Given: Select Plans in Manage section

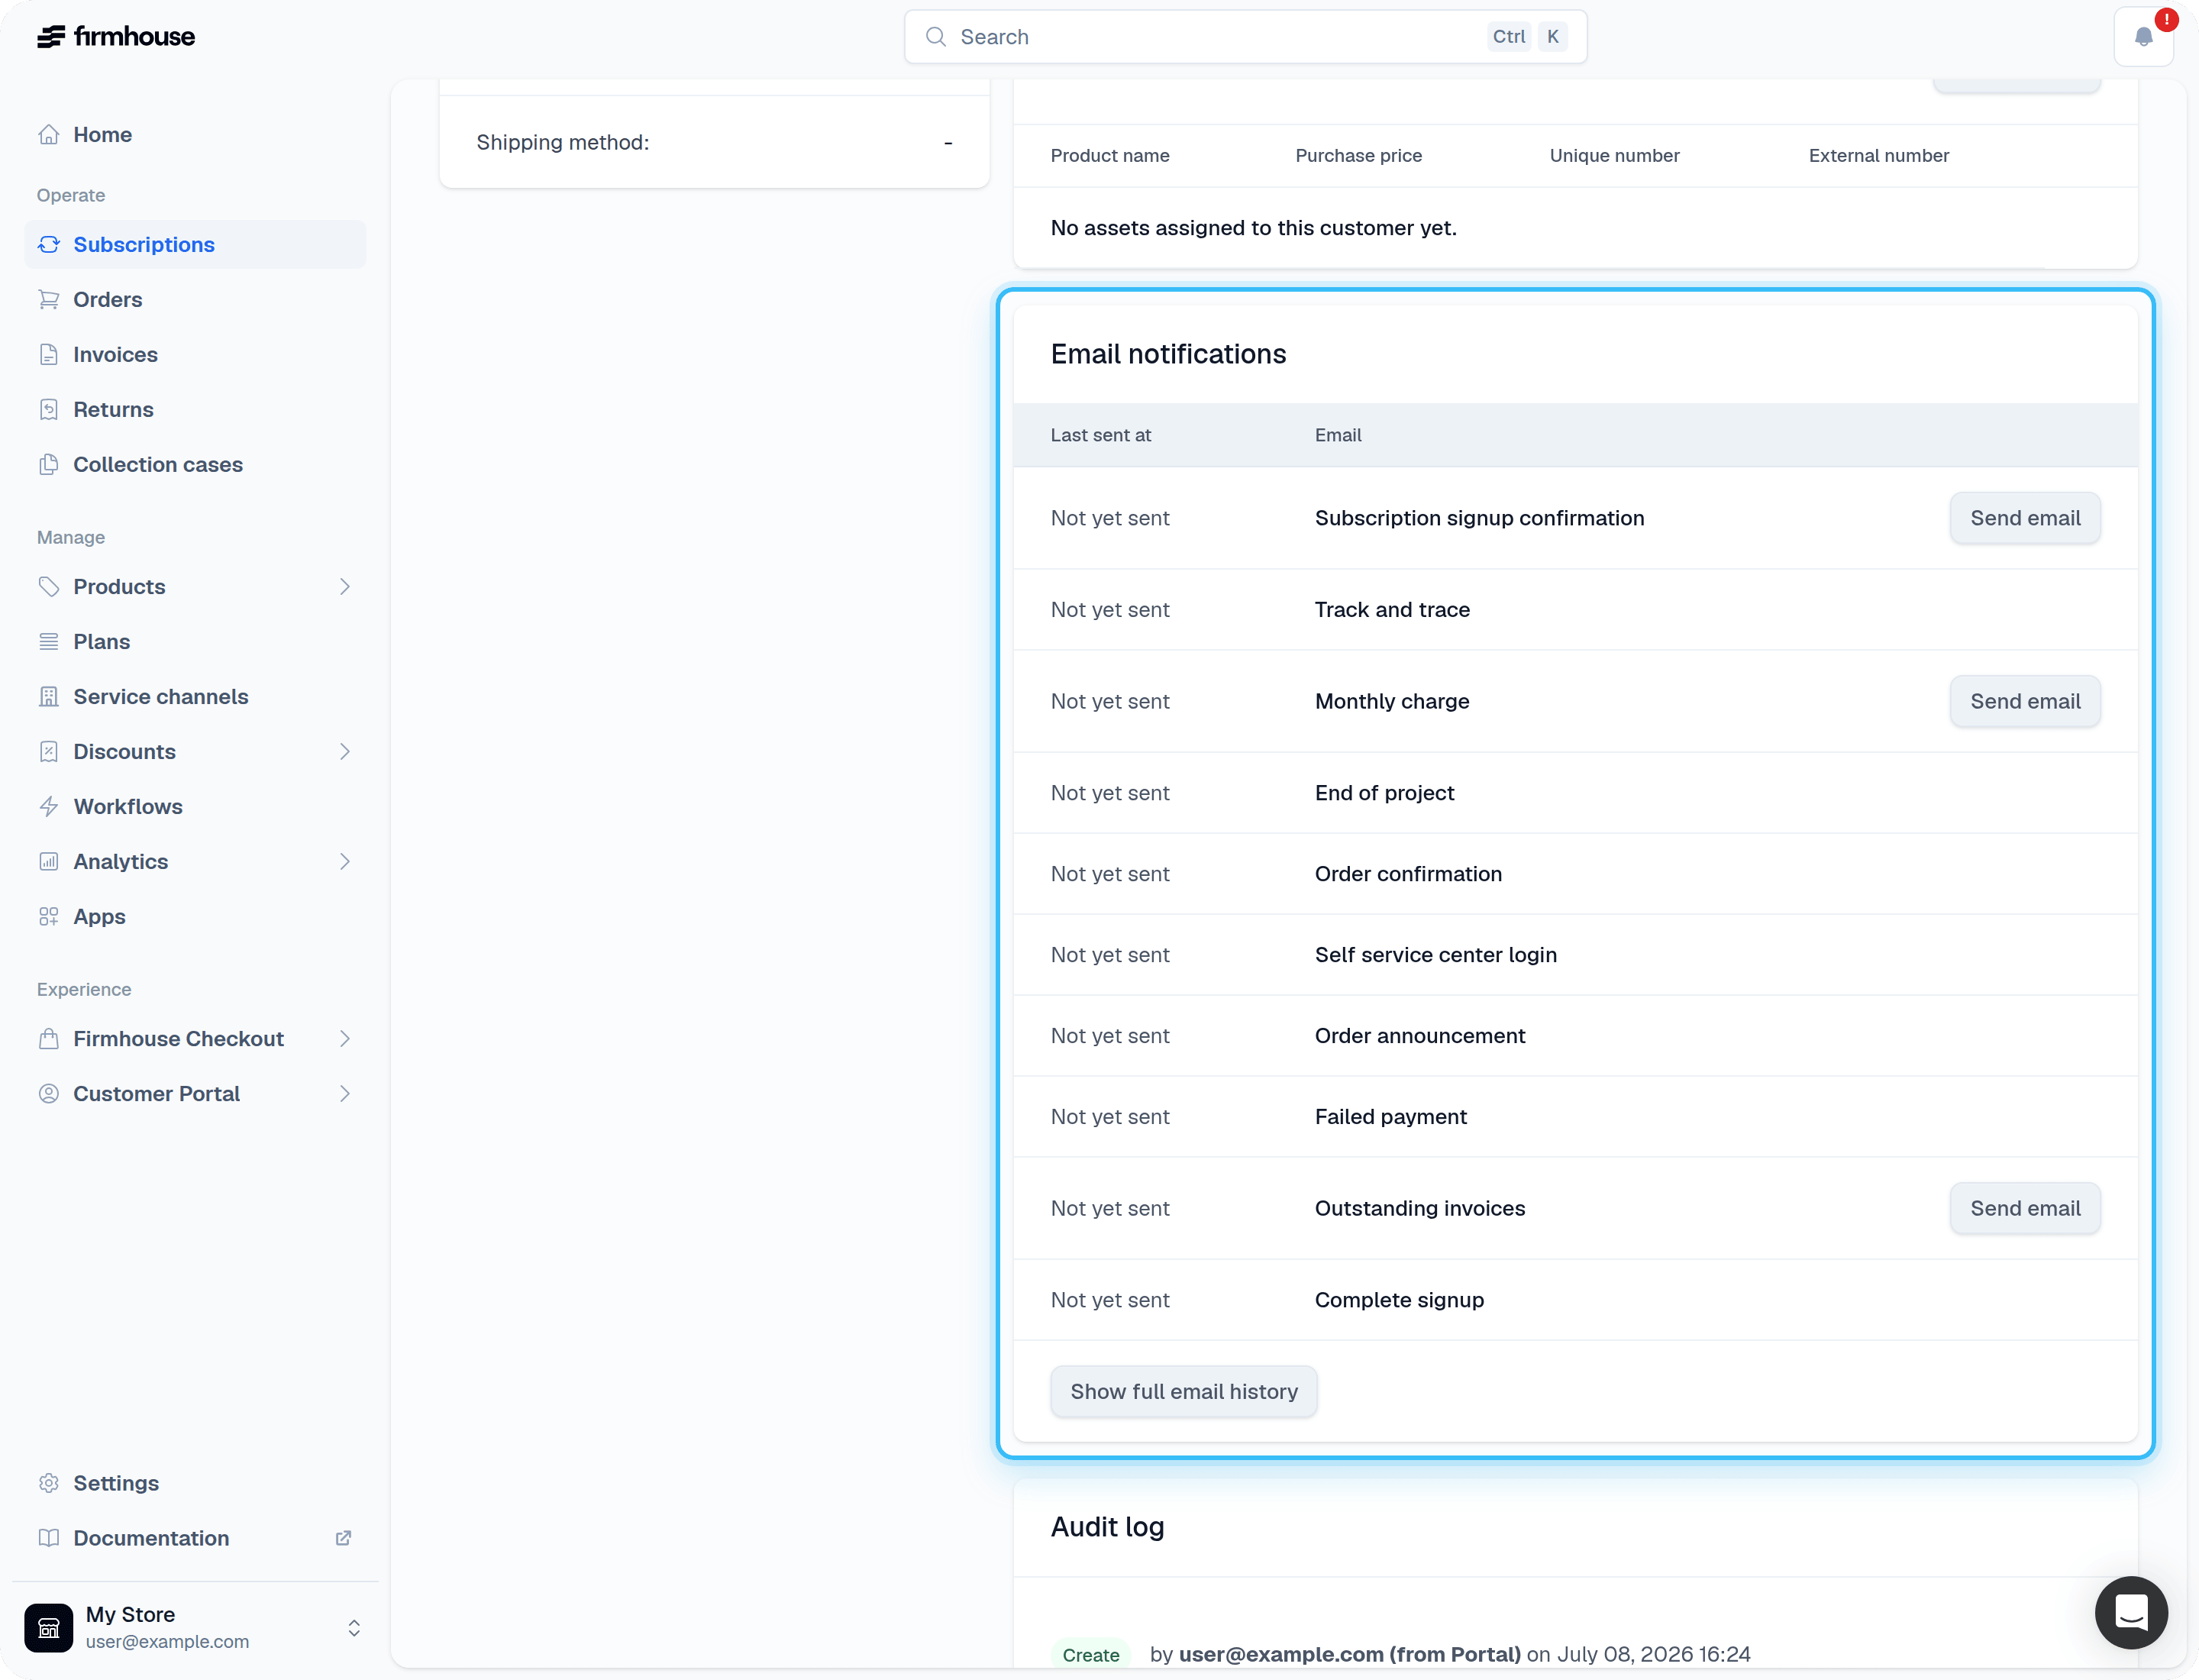Looking at the screenshot, I should tap(195, 641).
